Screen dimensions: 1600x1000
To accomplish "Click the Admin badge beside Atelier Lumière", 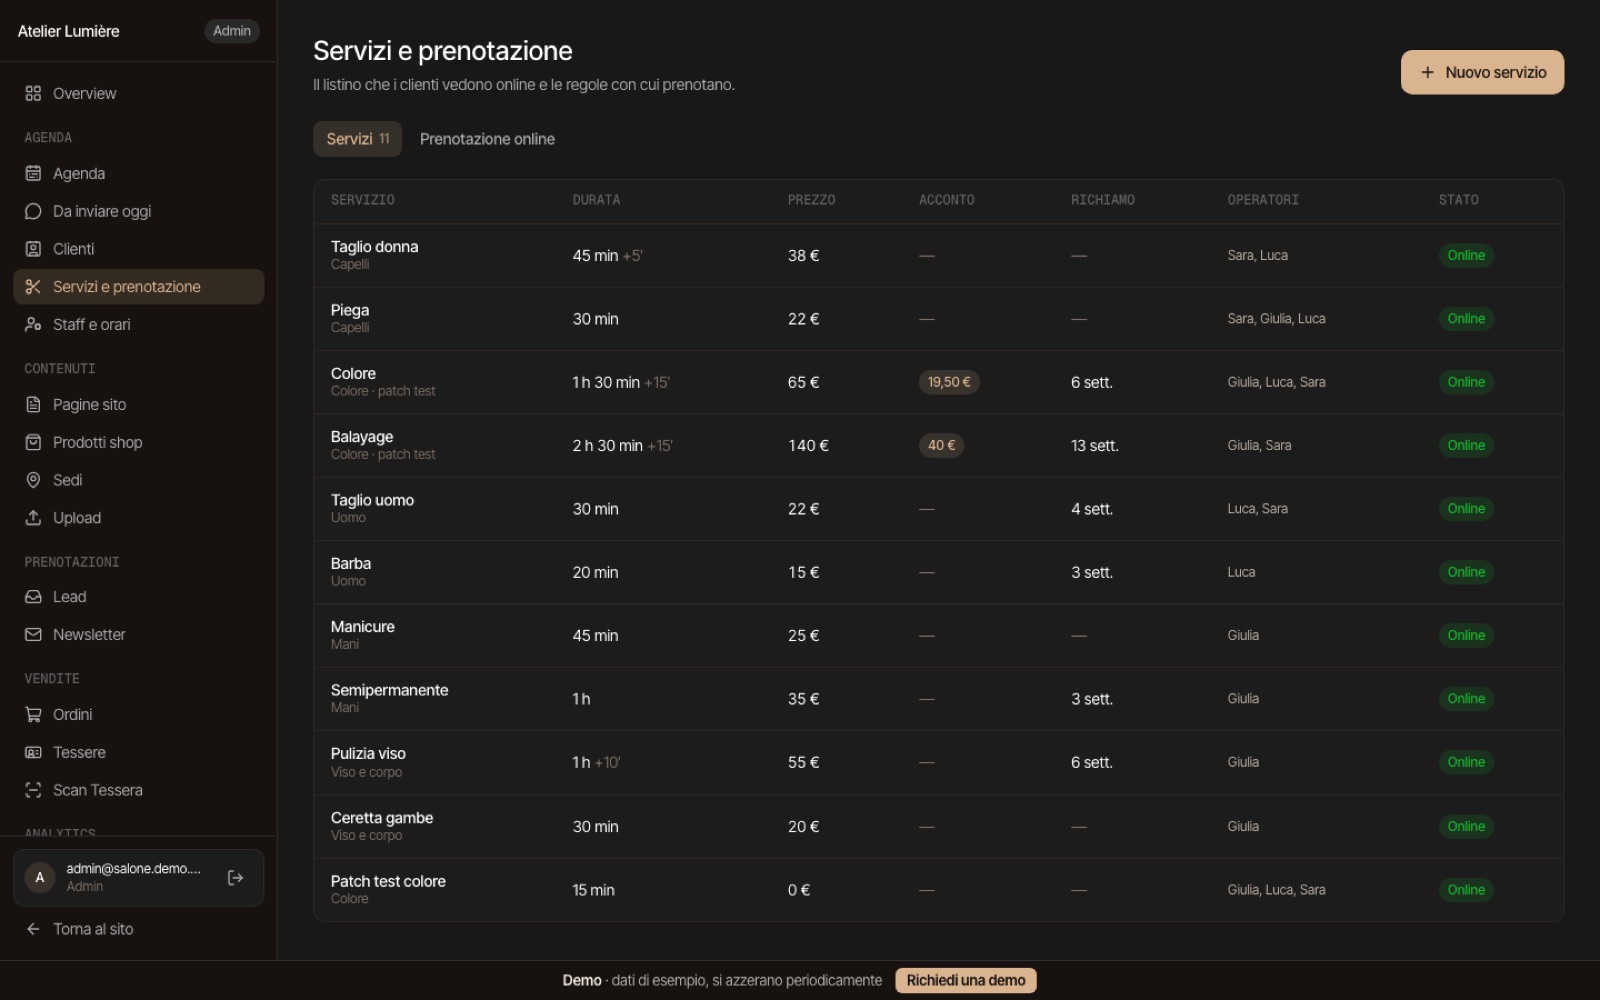I will coord(232,31).
